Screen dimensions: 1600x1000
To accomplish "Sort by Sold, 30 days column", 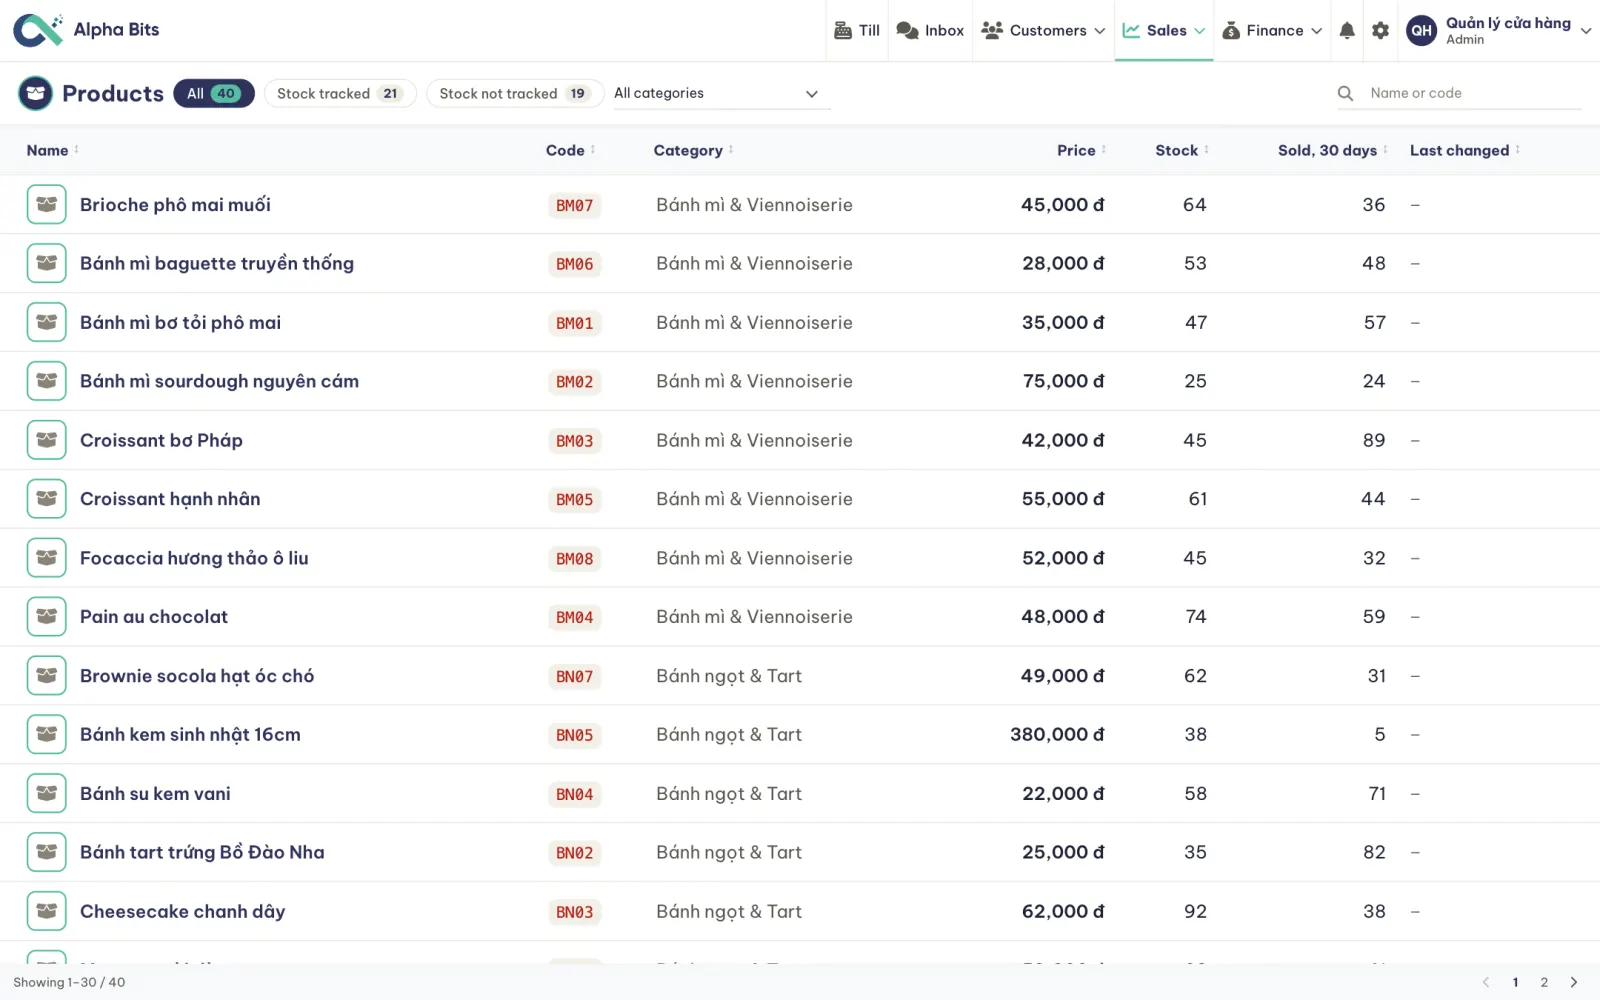I will click(x=1333, y=150).
